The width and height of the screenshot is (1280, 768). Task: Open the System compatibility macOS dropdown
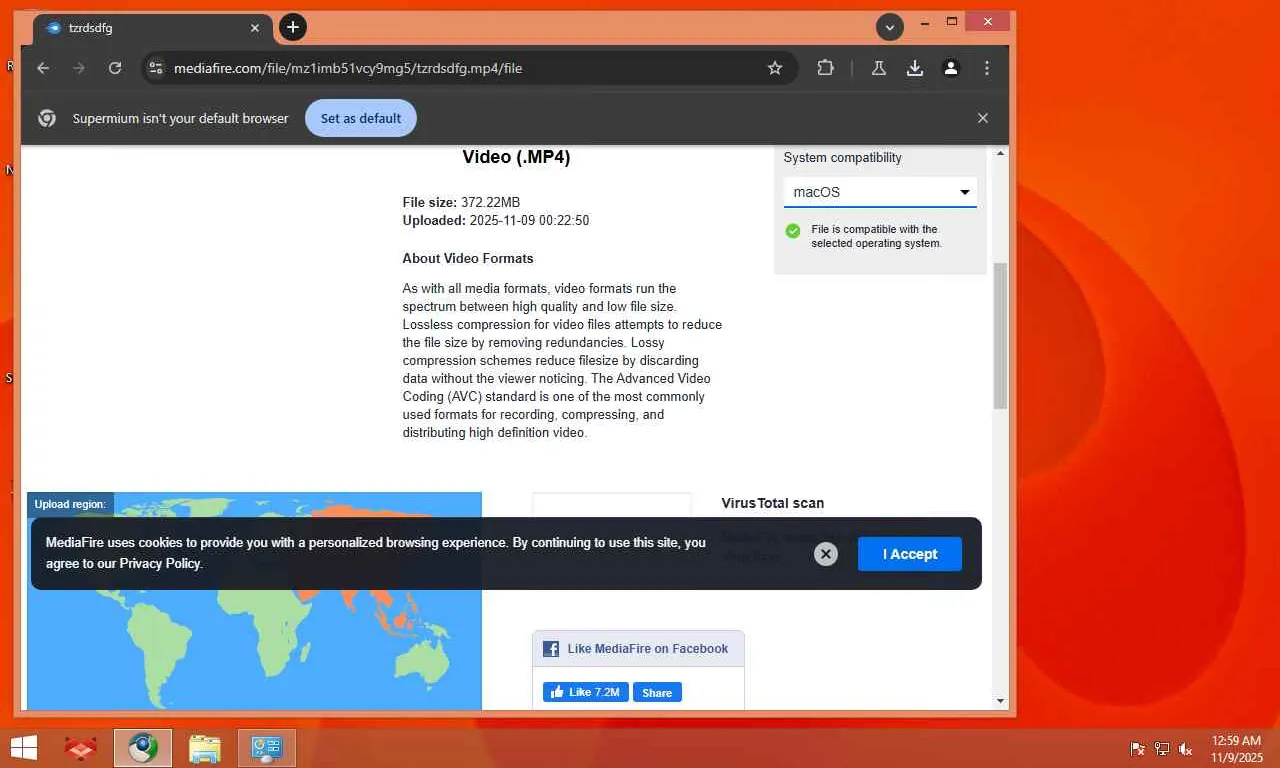[x=880, y=192]
